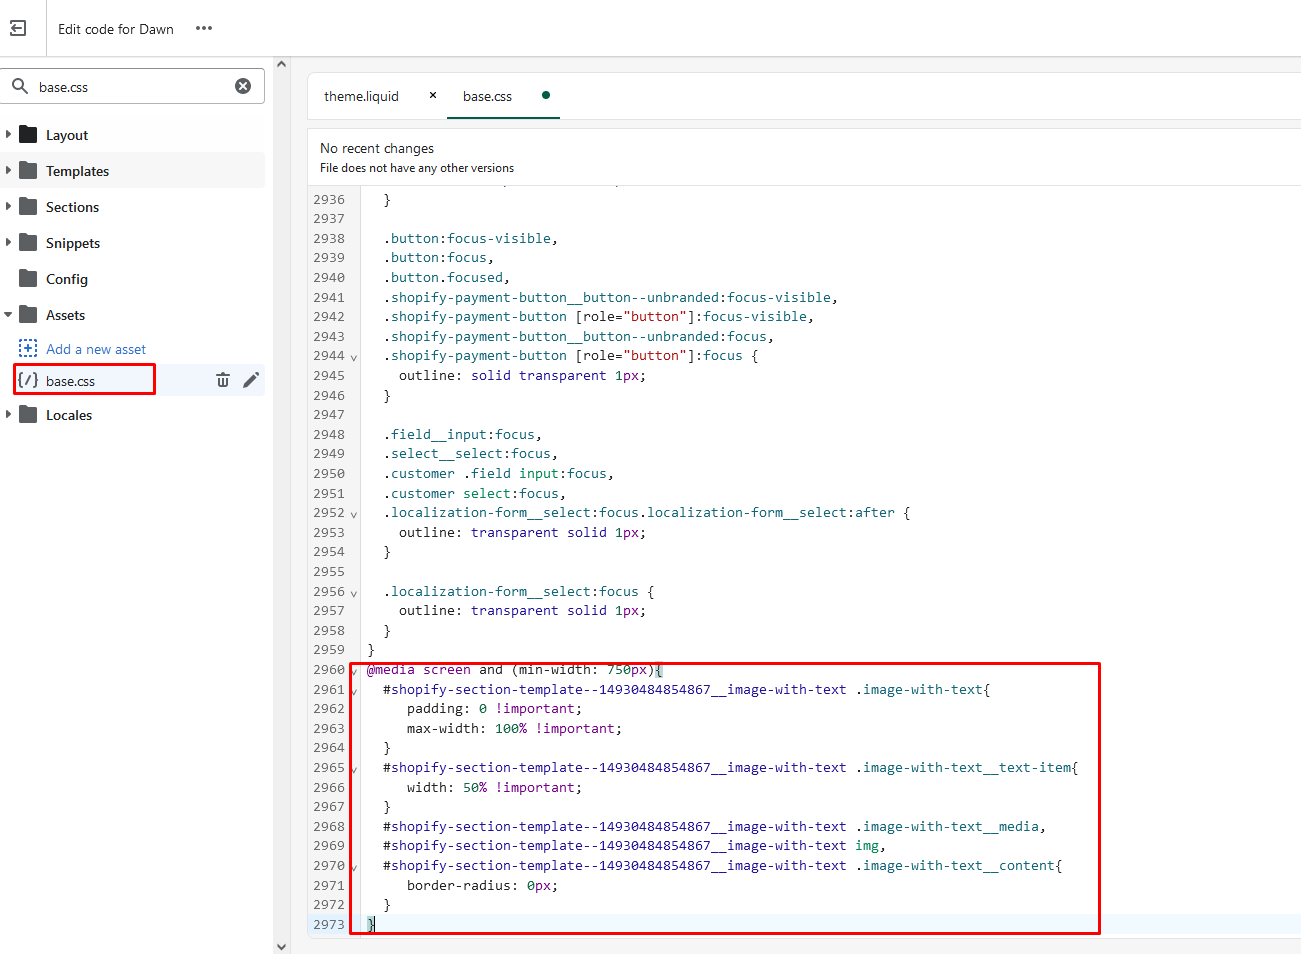1301x954 pixels.
Task: Click the exit editor back icon
Action: (x=18, y=28)
